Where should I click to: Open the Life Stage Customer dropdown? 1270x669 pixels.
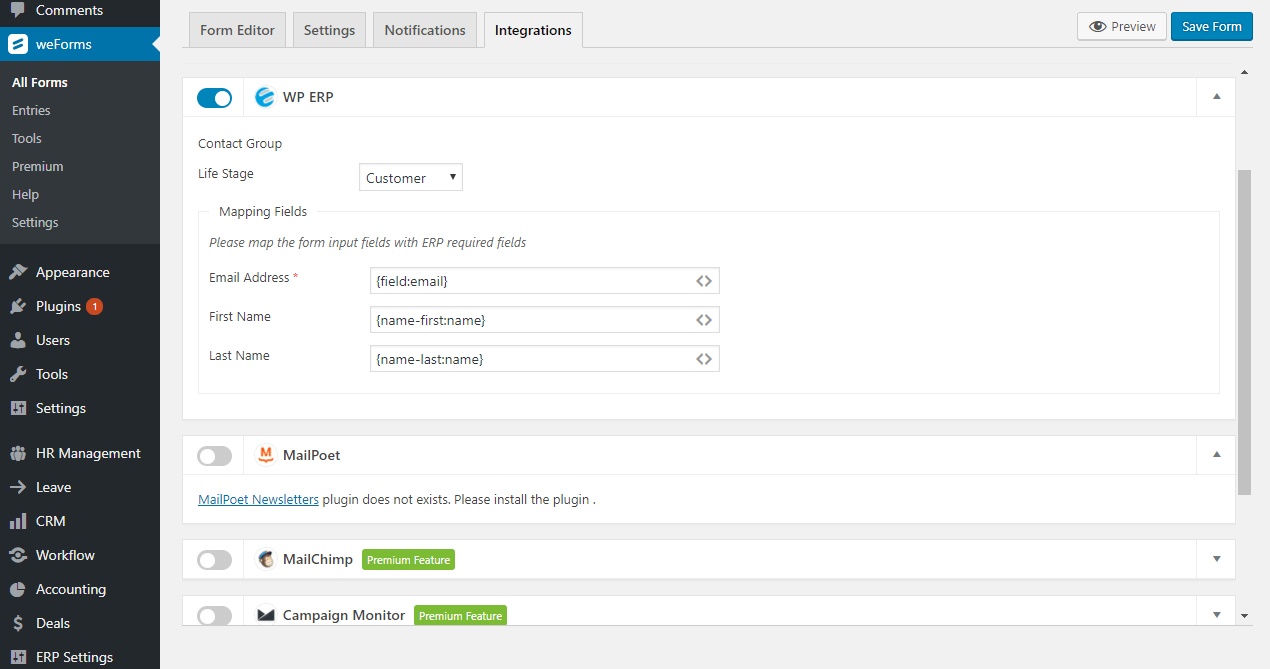tap(410, 177)
